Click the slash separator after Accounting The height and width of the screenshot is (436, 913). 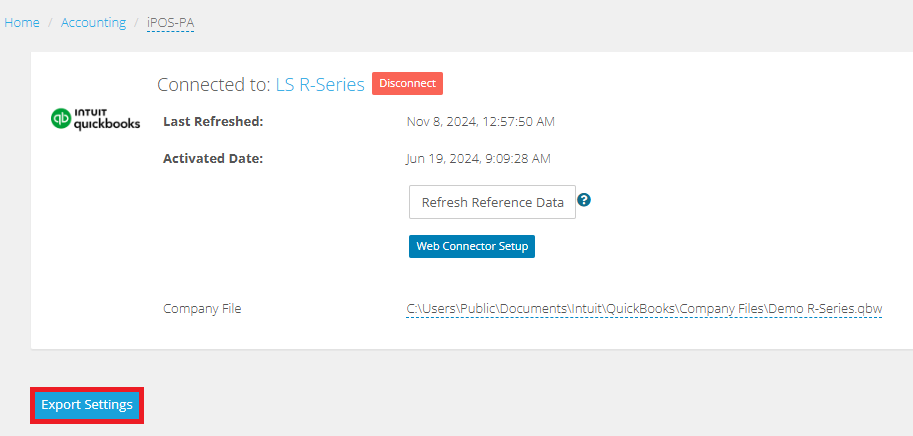click(137, 23)
